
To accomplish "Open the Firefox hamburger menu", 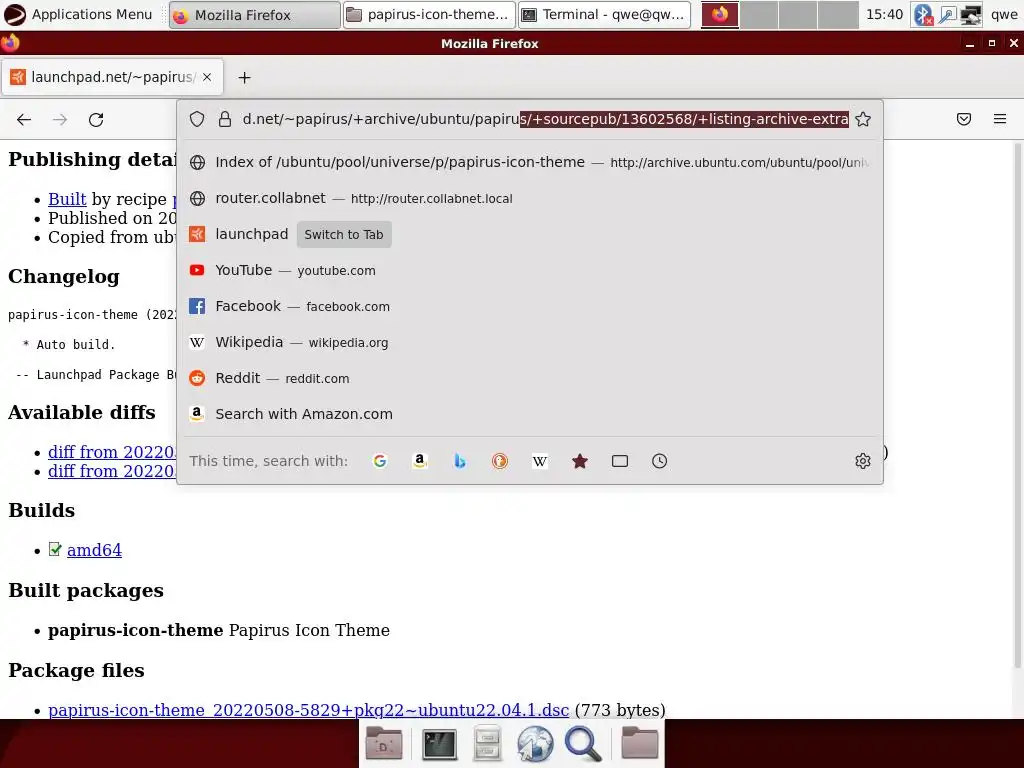I will tap(1000, 119).
